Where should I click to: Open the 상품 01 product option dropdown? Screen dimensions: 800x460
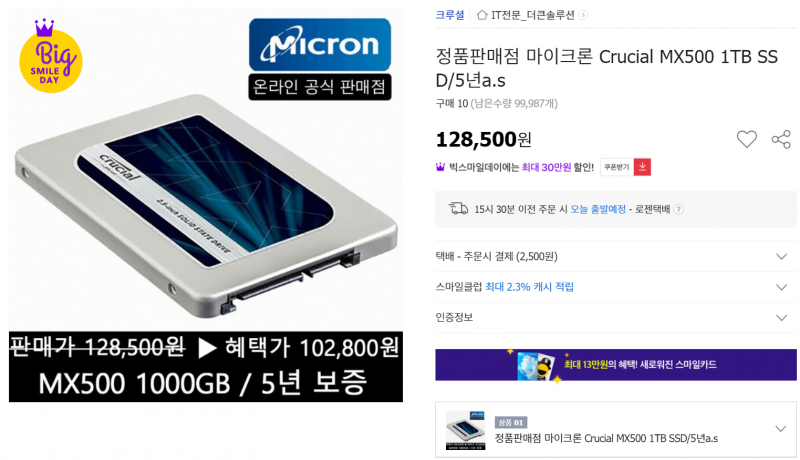(x=615, y=429)
